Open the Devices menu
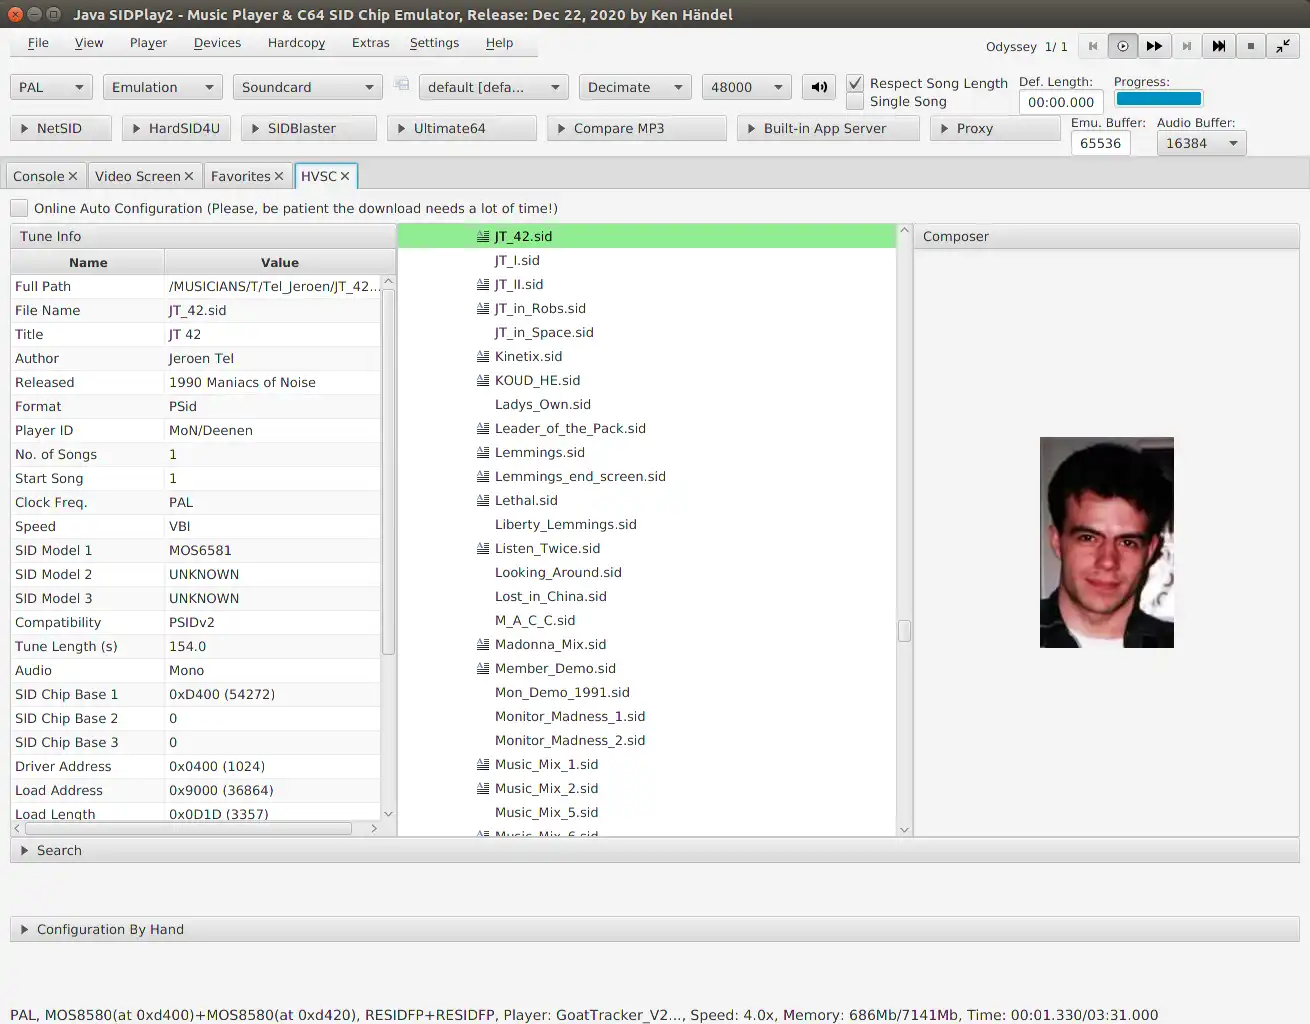The width and height of the screenshot is (1310, 1024). coord(217,43)
